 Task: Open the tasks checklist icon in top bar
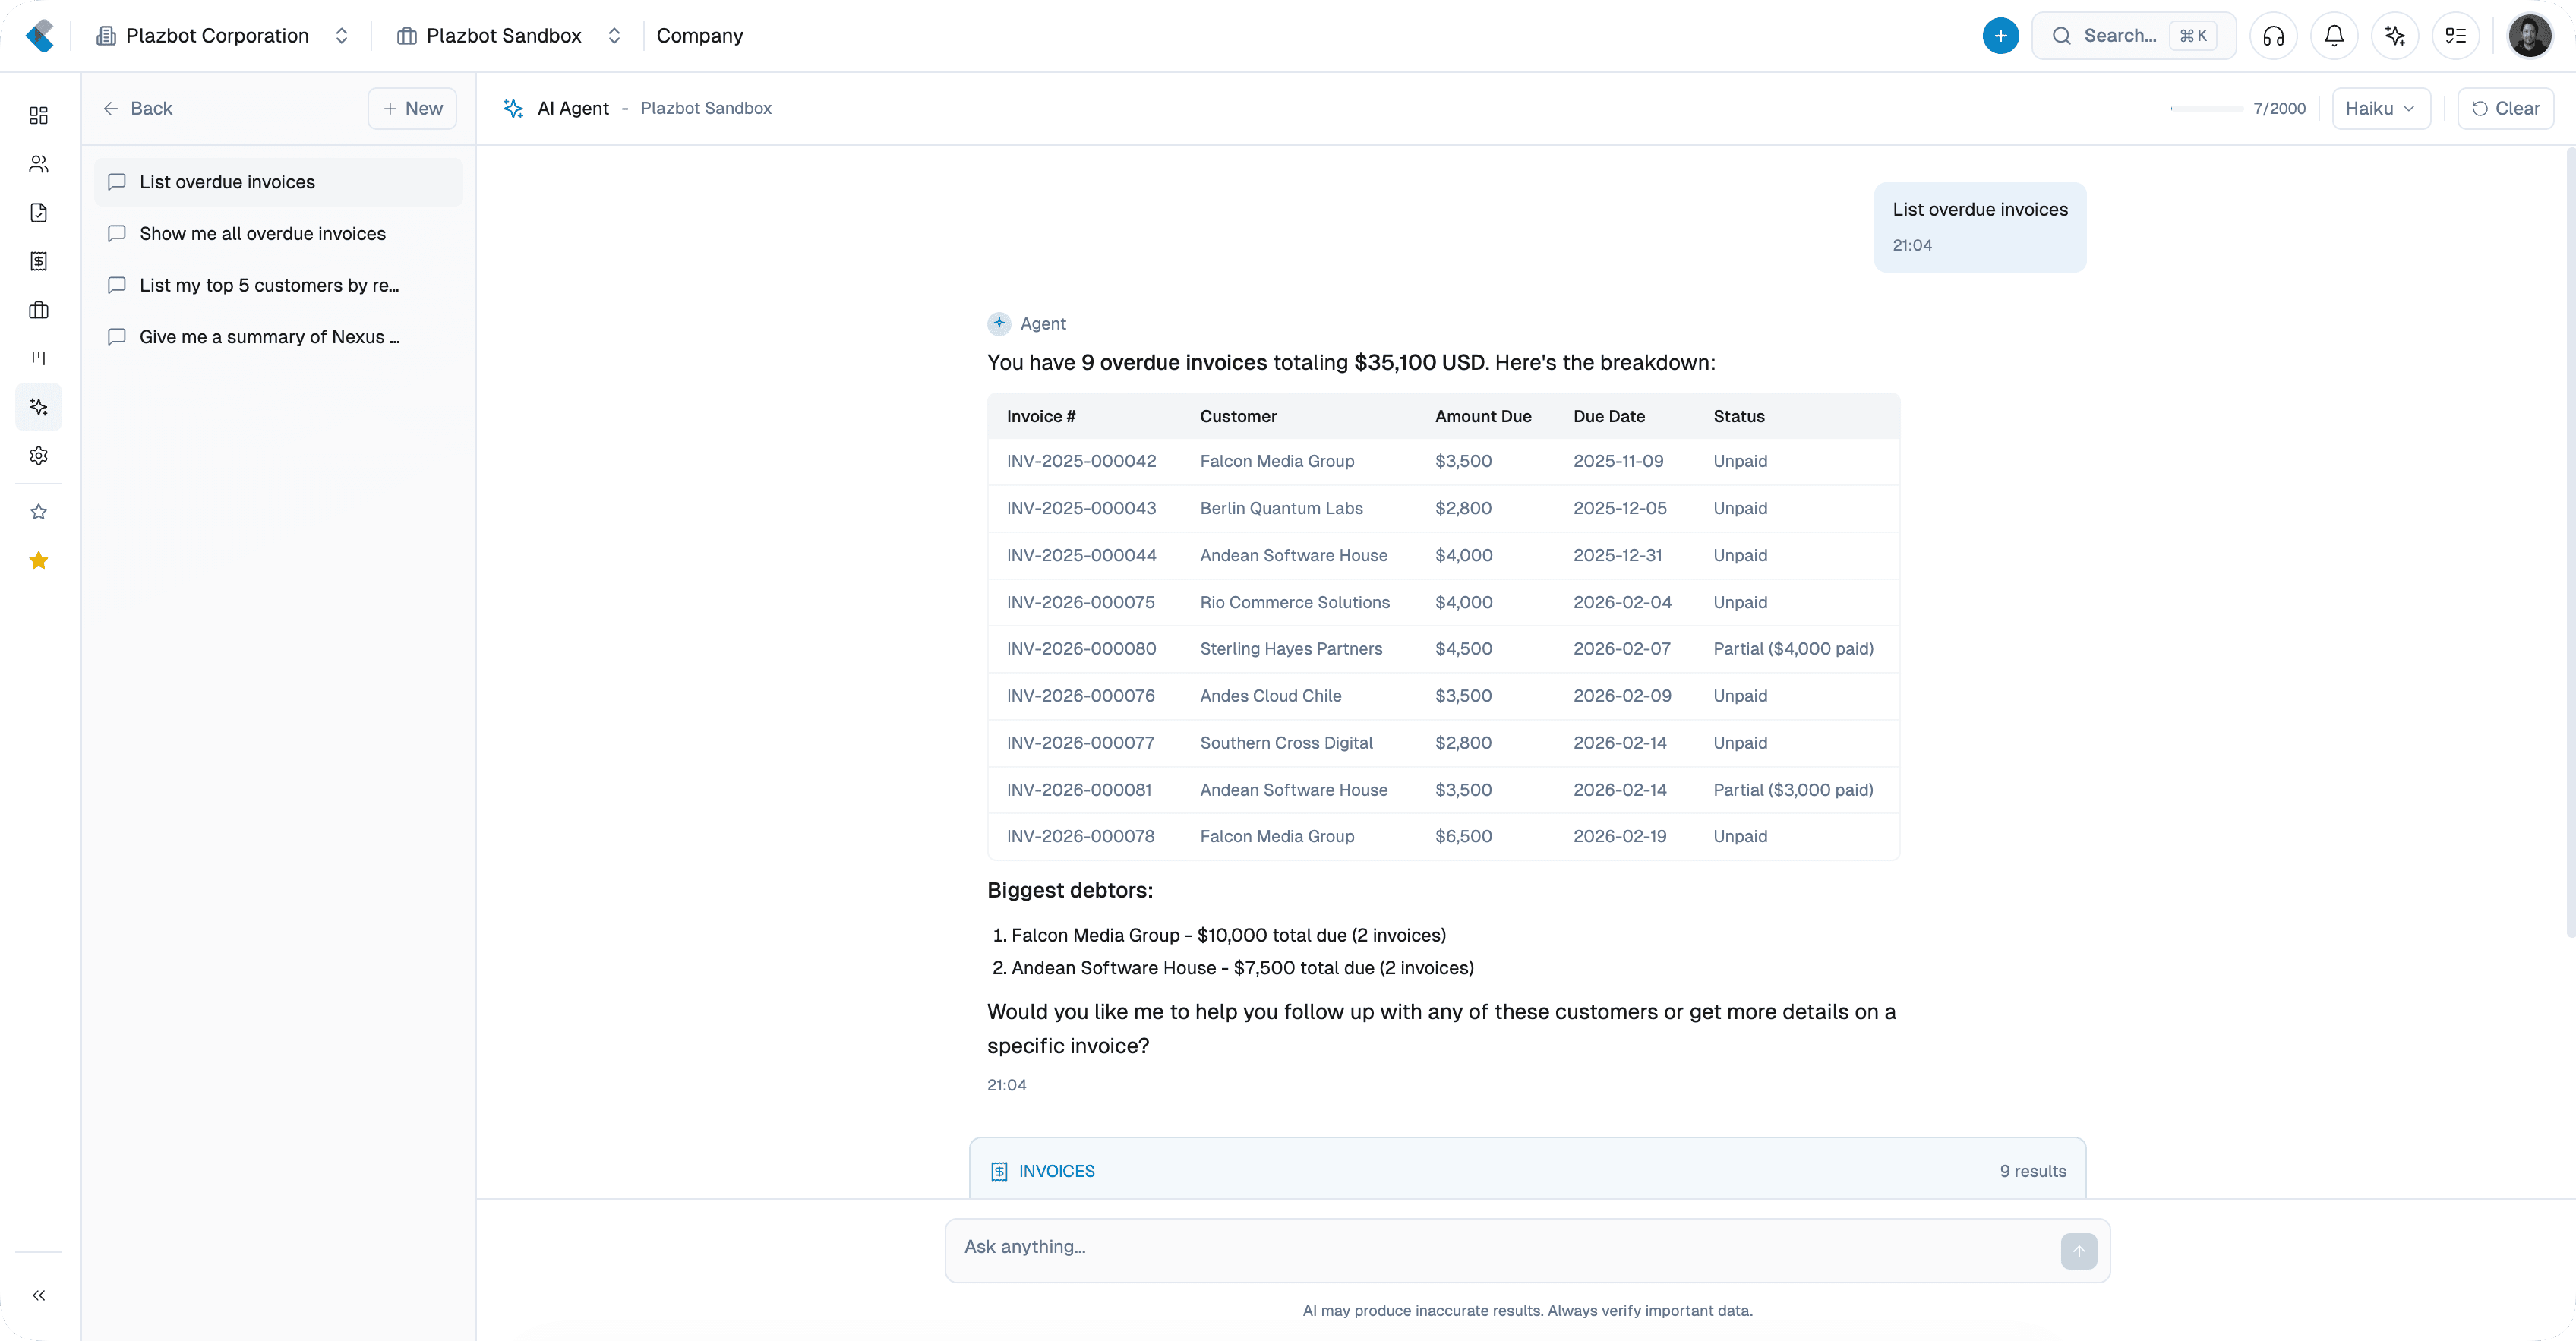(2456, 35)
